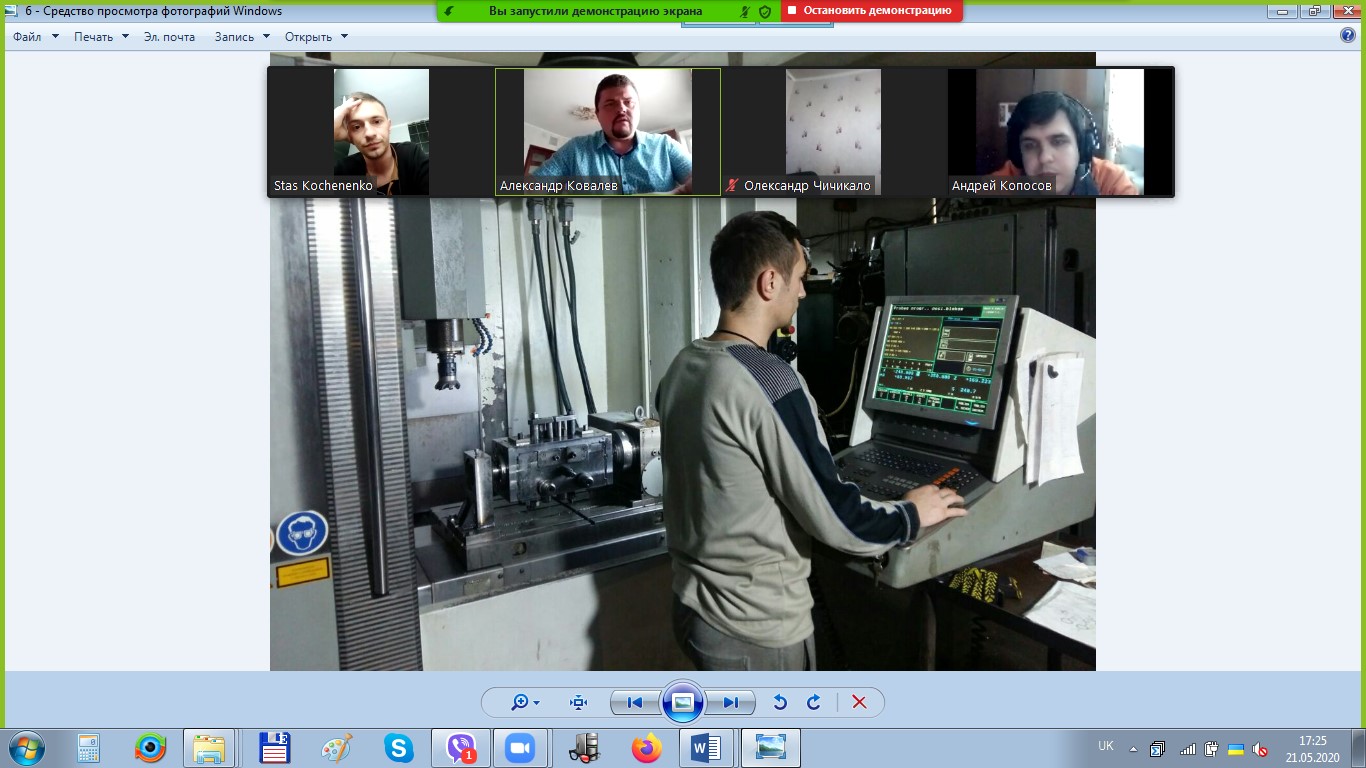Delete the current photo with red X
Viewport: 1366px width, 768px height.
point(859,702)
